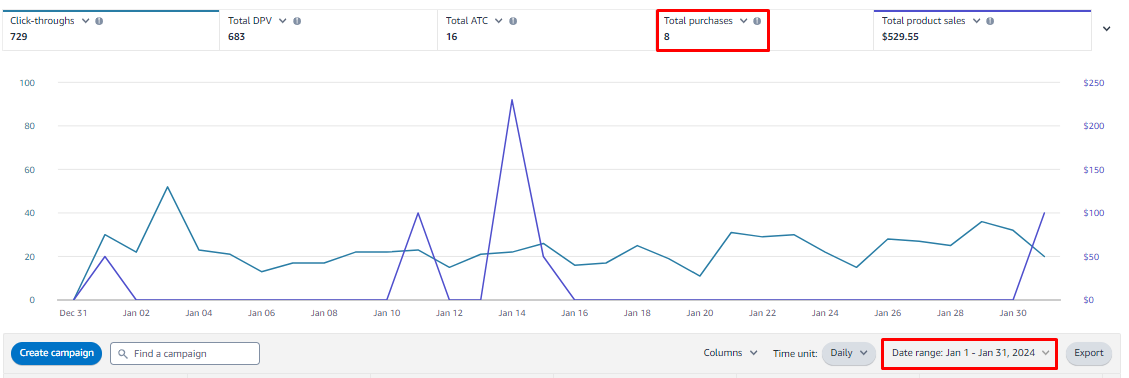The height and width of the screenshot is (378, 1129).
Task: Click the 100 left axis label
Action: [x=28, y=84]
